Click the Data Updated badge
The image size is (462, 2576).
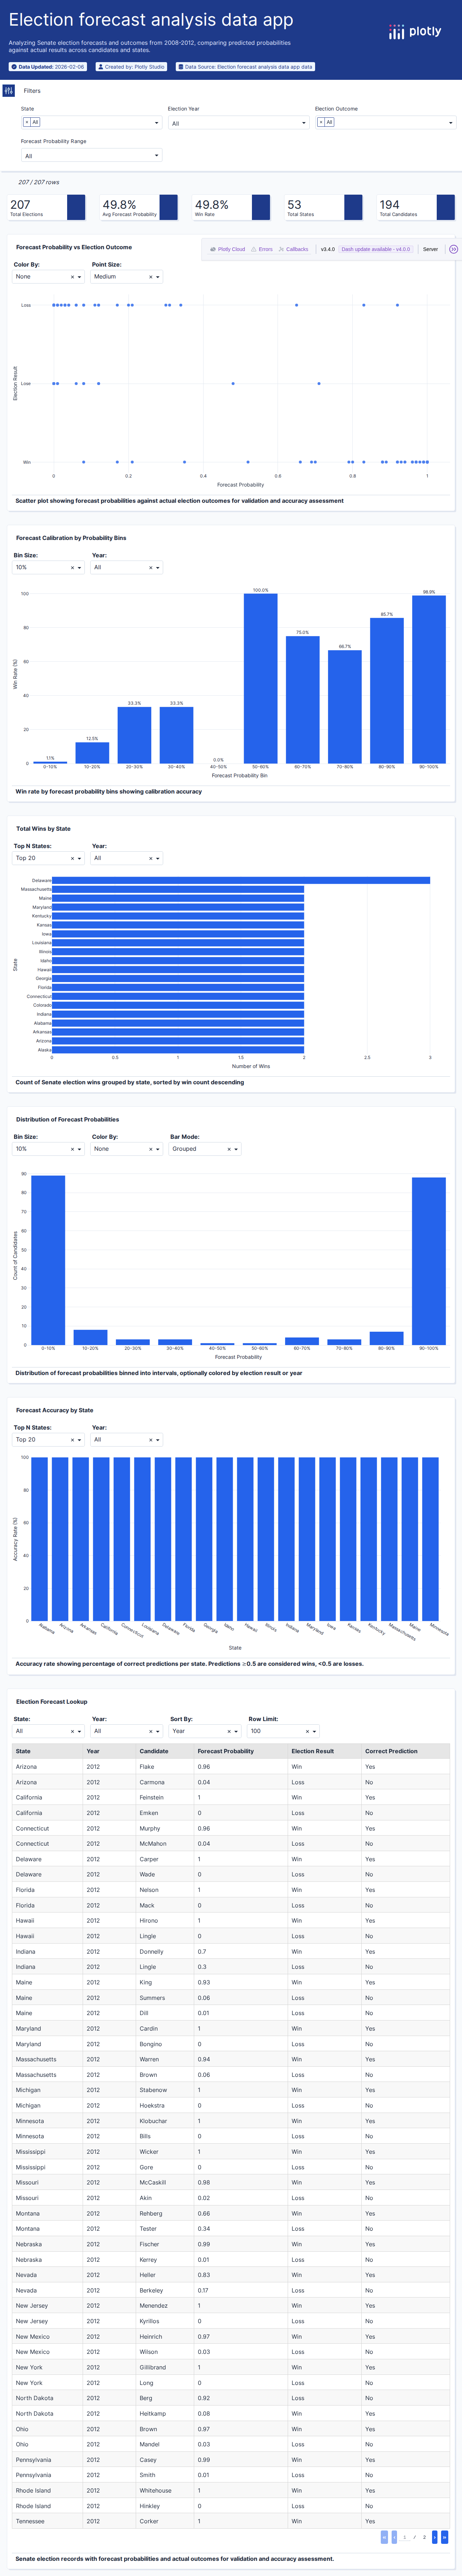(x=48, y=67)
